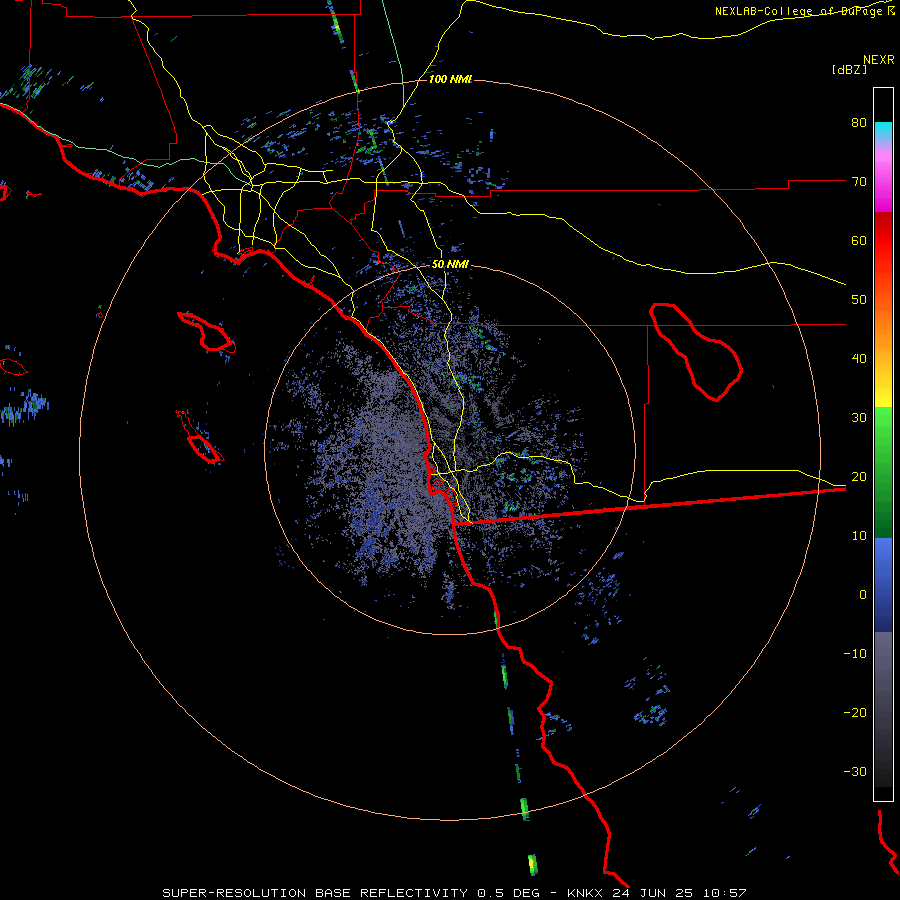Click the "100 NMI" range ring label

(x=450, y=79)
